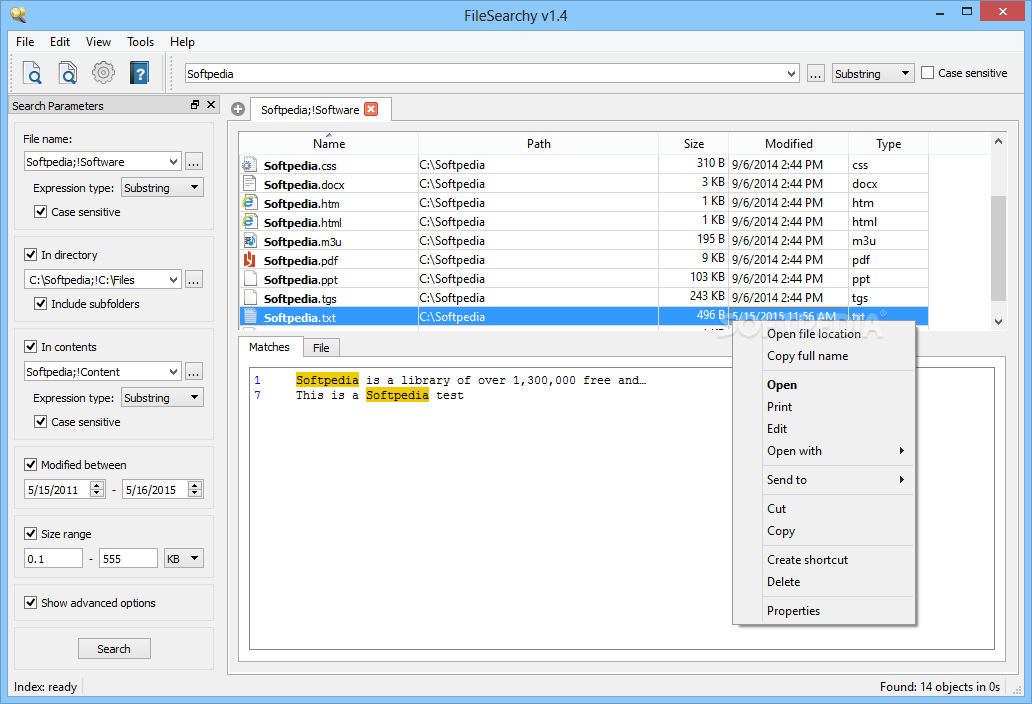Expand the Open with submenu
Screen dimensions: 1032x704
pyautogui.click(x=824, y=451)
